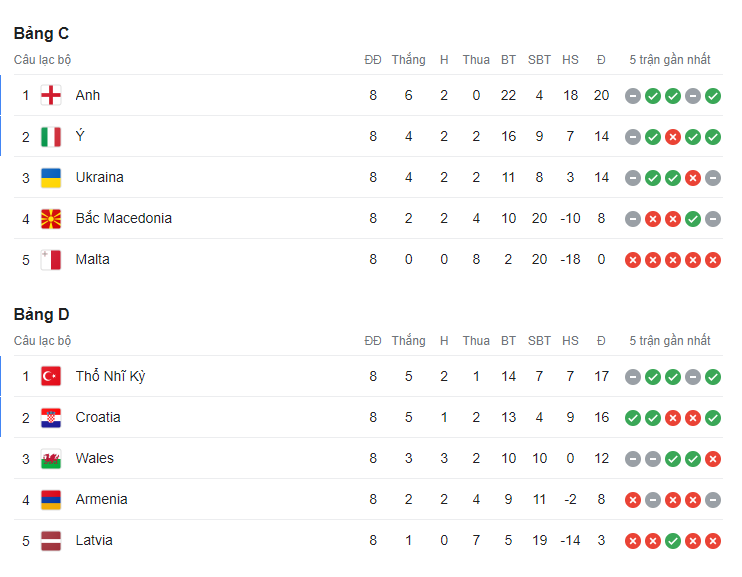Click the Armenia flag icon

(51, 500)
